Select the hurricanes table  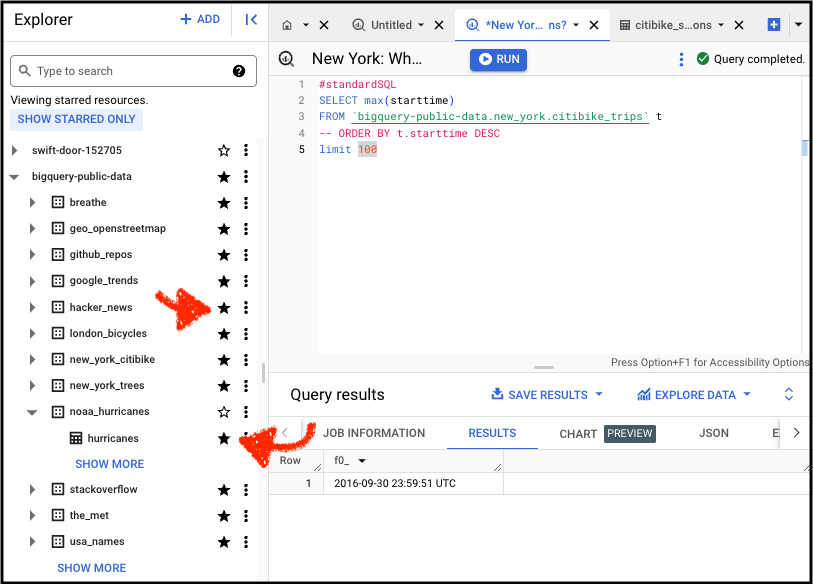click(113, 438)
